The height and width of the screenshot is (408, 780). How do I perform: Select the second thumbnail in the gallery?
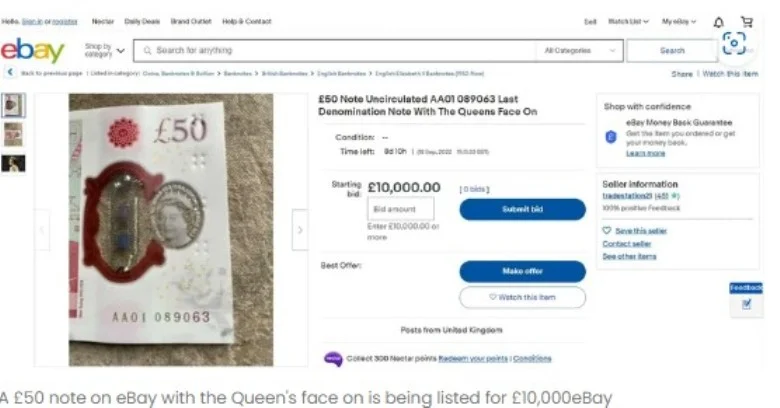tap(13, 134)
